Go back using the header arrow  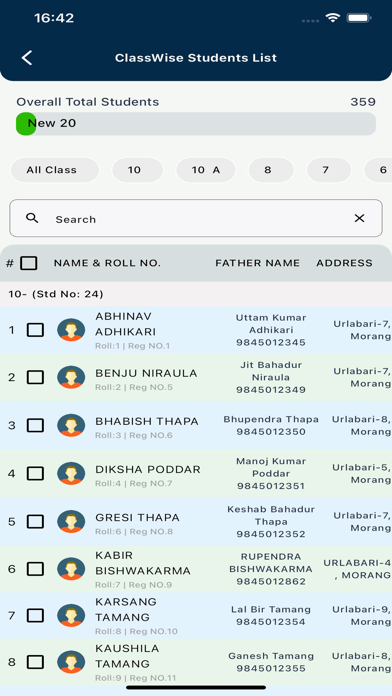(27, 58)
